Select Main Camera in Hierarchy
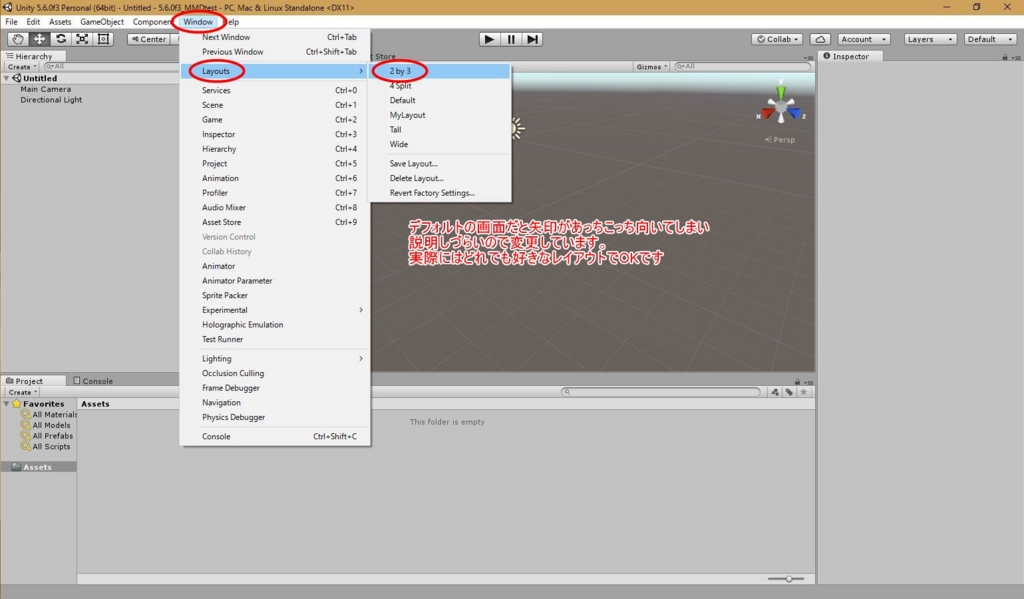1024x599 pixels. (x=46, y=89)
